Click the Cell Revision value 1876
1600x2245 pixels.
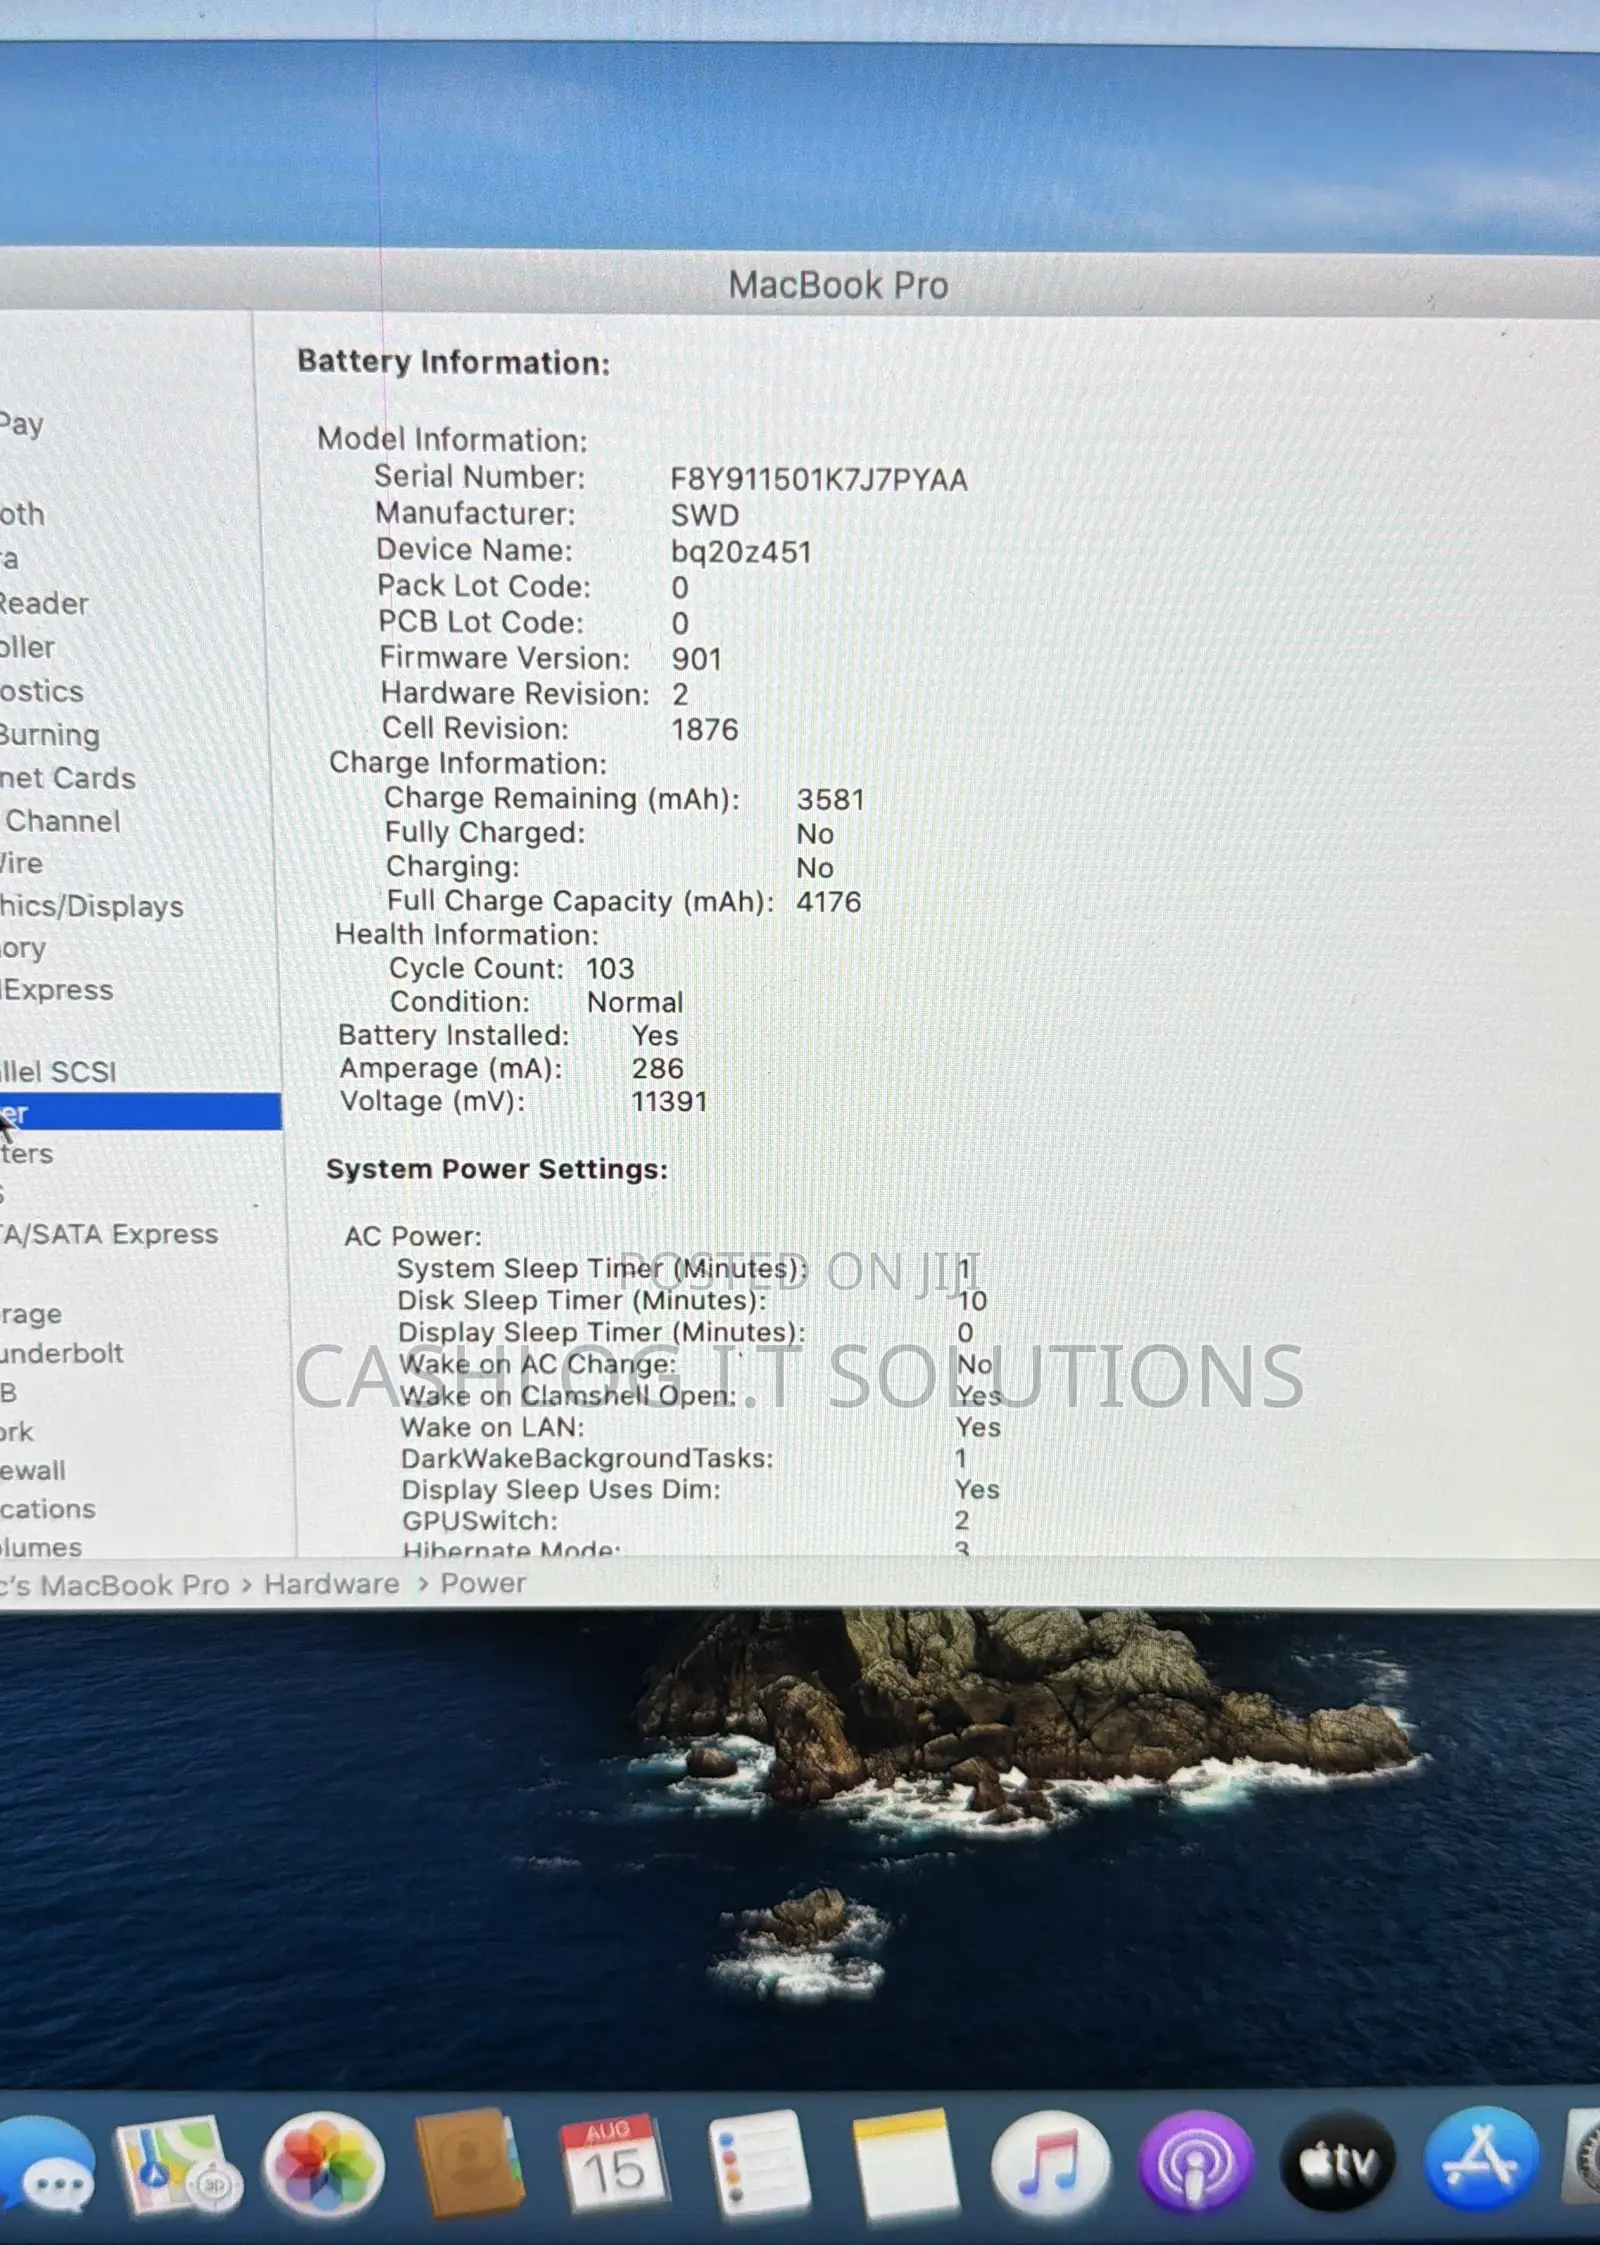pyautogui.click(x=705, y=730)
